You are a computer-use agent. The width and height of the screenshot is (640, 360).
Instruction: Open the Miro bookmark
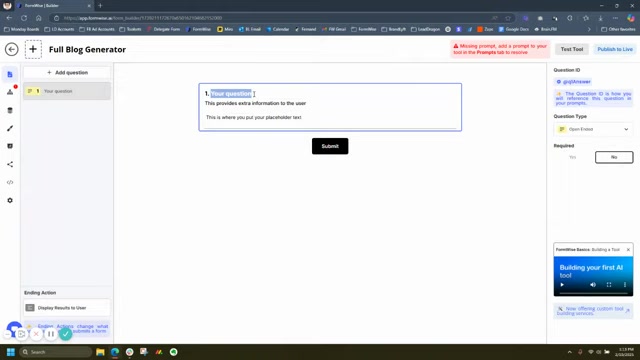(225, 29)
